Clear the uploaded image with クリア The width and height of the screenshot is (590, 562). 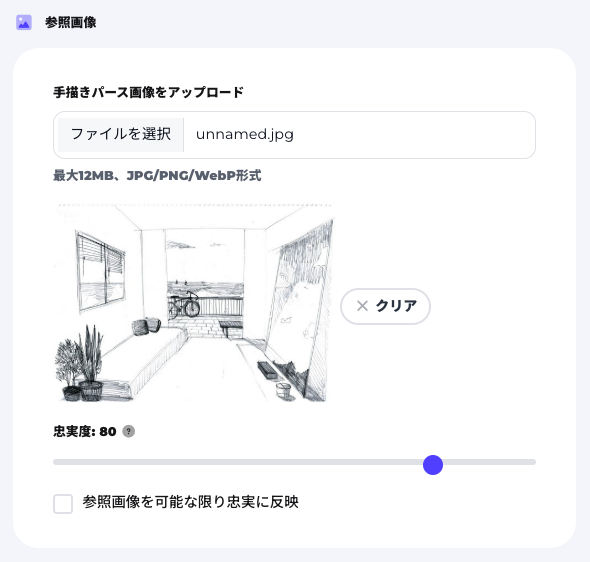[x=385, y=306]
